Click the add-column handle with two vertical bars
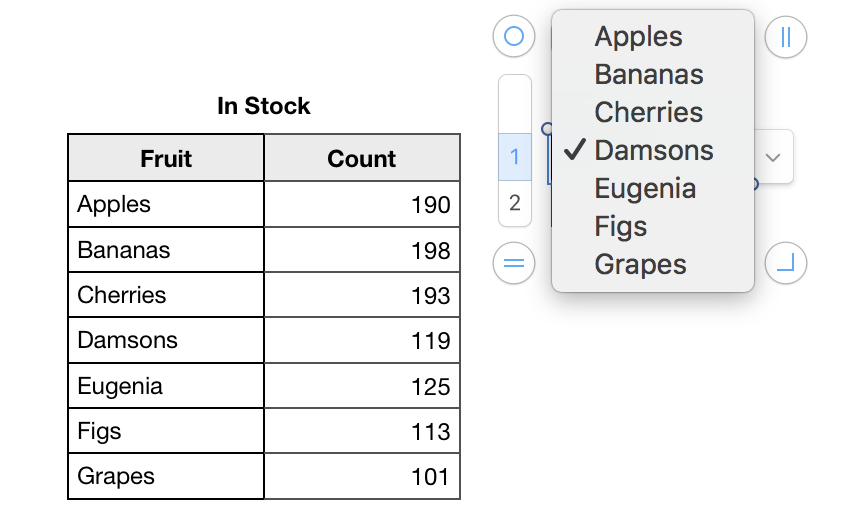Image resolution: width=850 pixels, height=528 pixels. [x=785, y=37]
